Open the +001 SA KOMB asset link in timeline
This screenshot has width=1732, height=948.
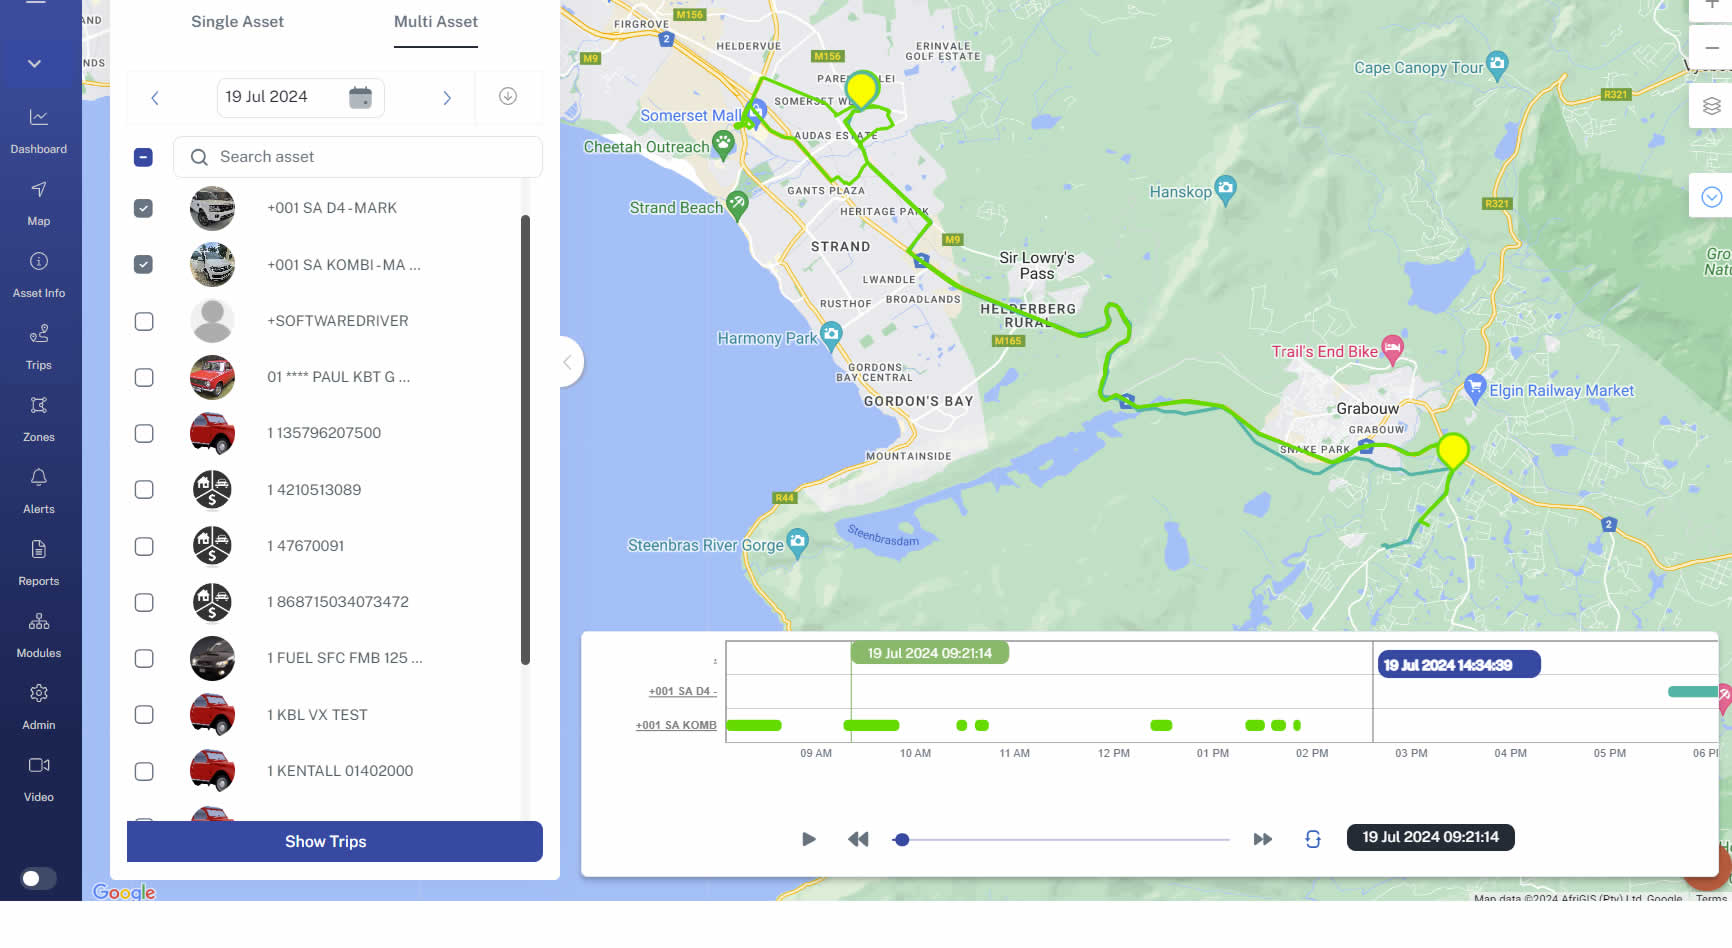click(676, 725)
